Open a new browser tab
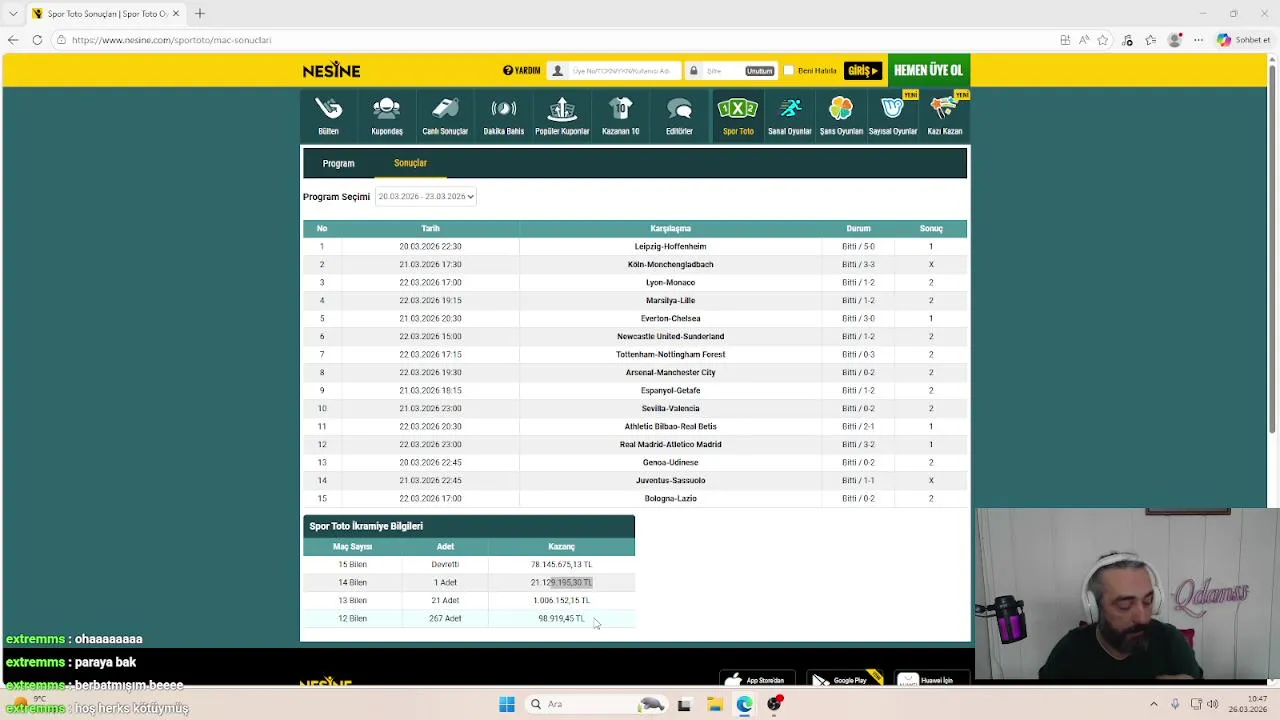1280x720 pixels. tap(200, 14)
